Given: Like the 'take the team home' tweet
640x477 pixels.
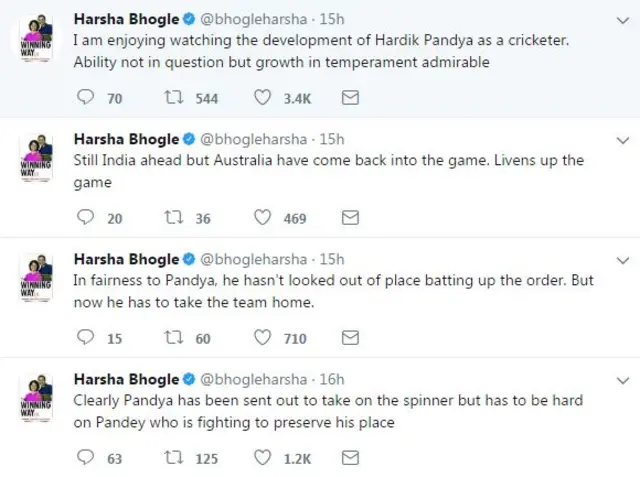Looking at the screenshot, I should tap(263, 338).
